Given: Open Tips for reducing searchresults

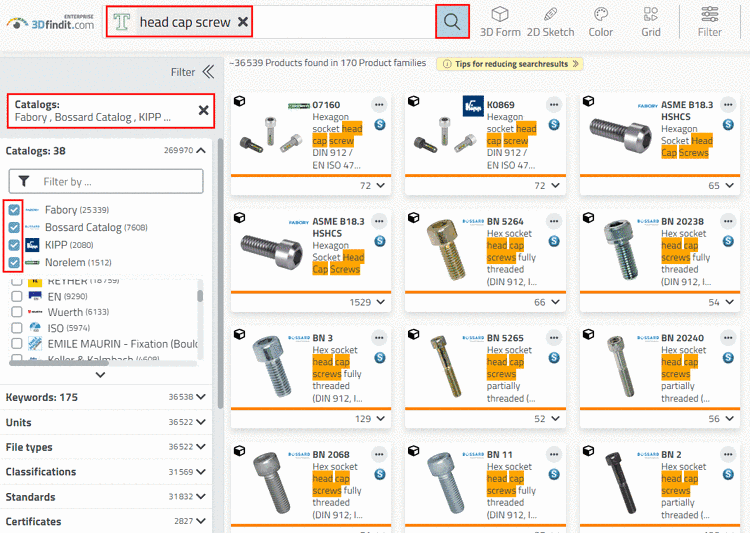Looking at the screenshot, I should (510, 64).
